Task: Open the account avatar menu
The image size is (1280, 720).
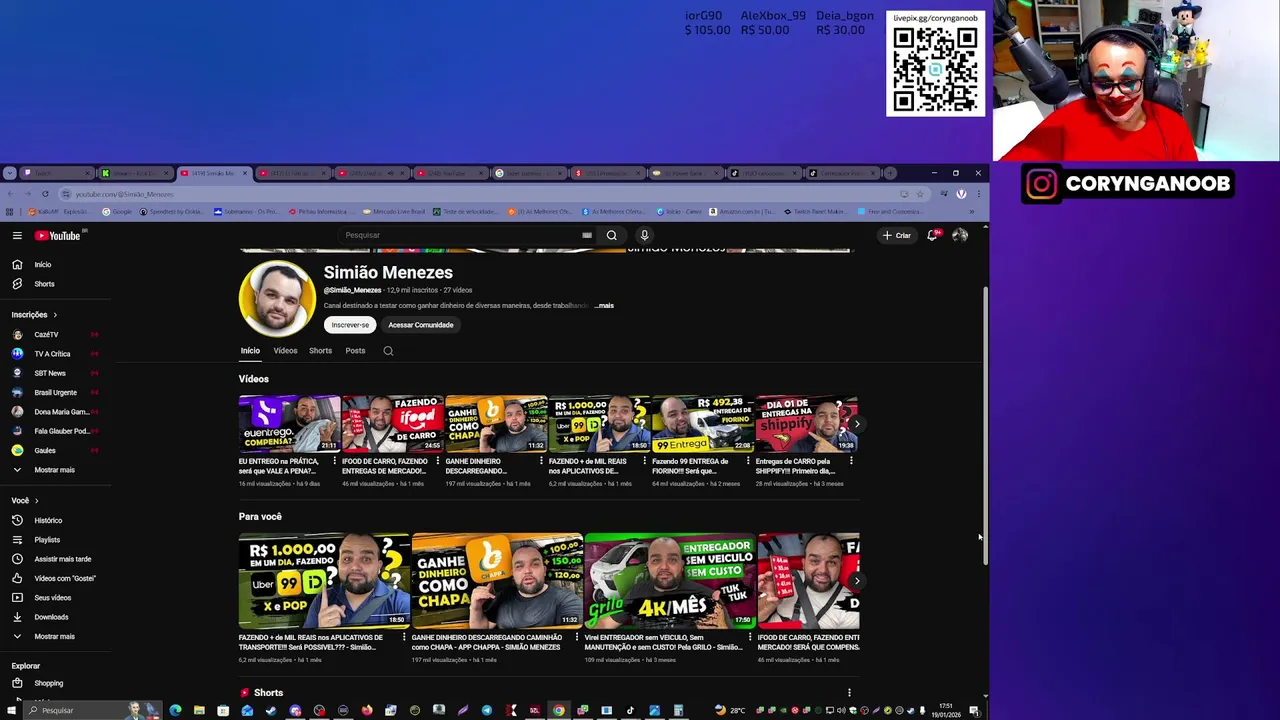Action: click(x=960, y=236)
